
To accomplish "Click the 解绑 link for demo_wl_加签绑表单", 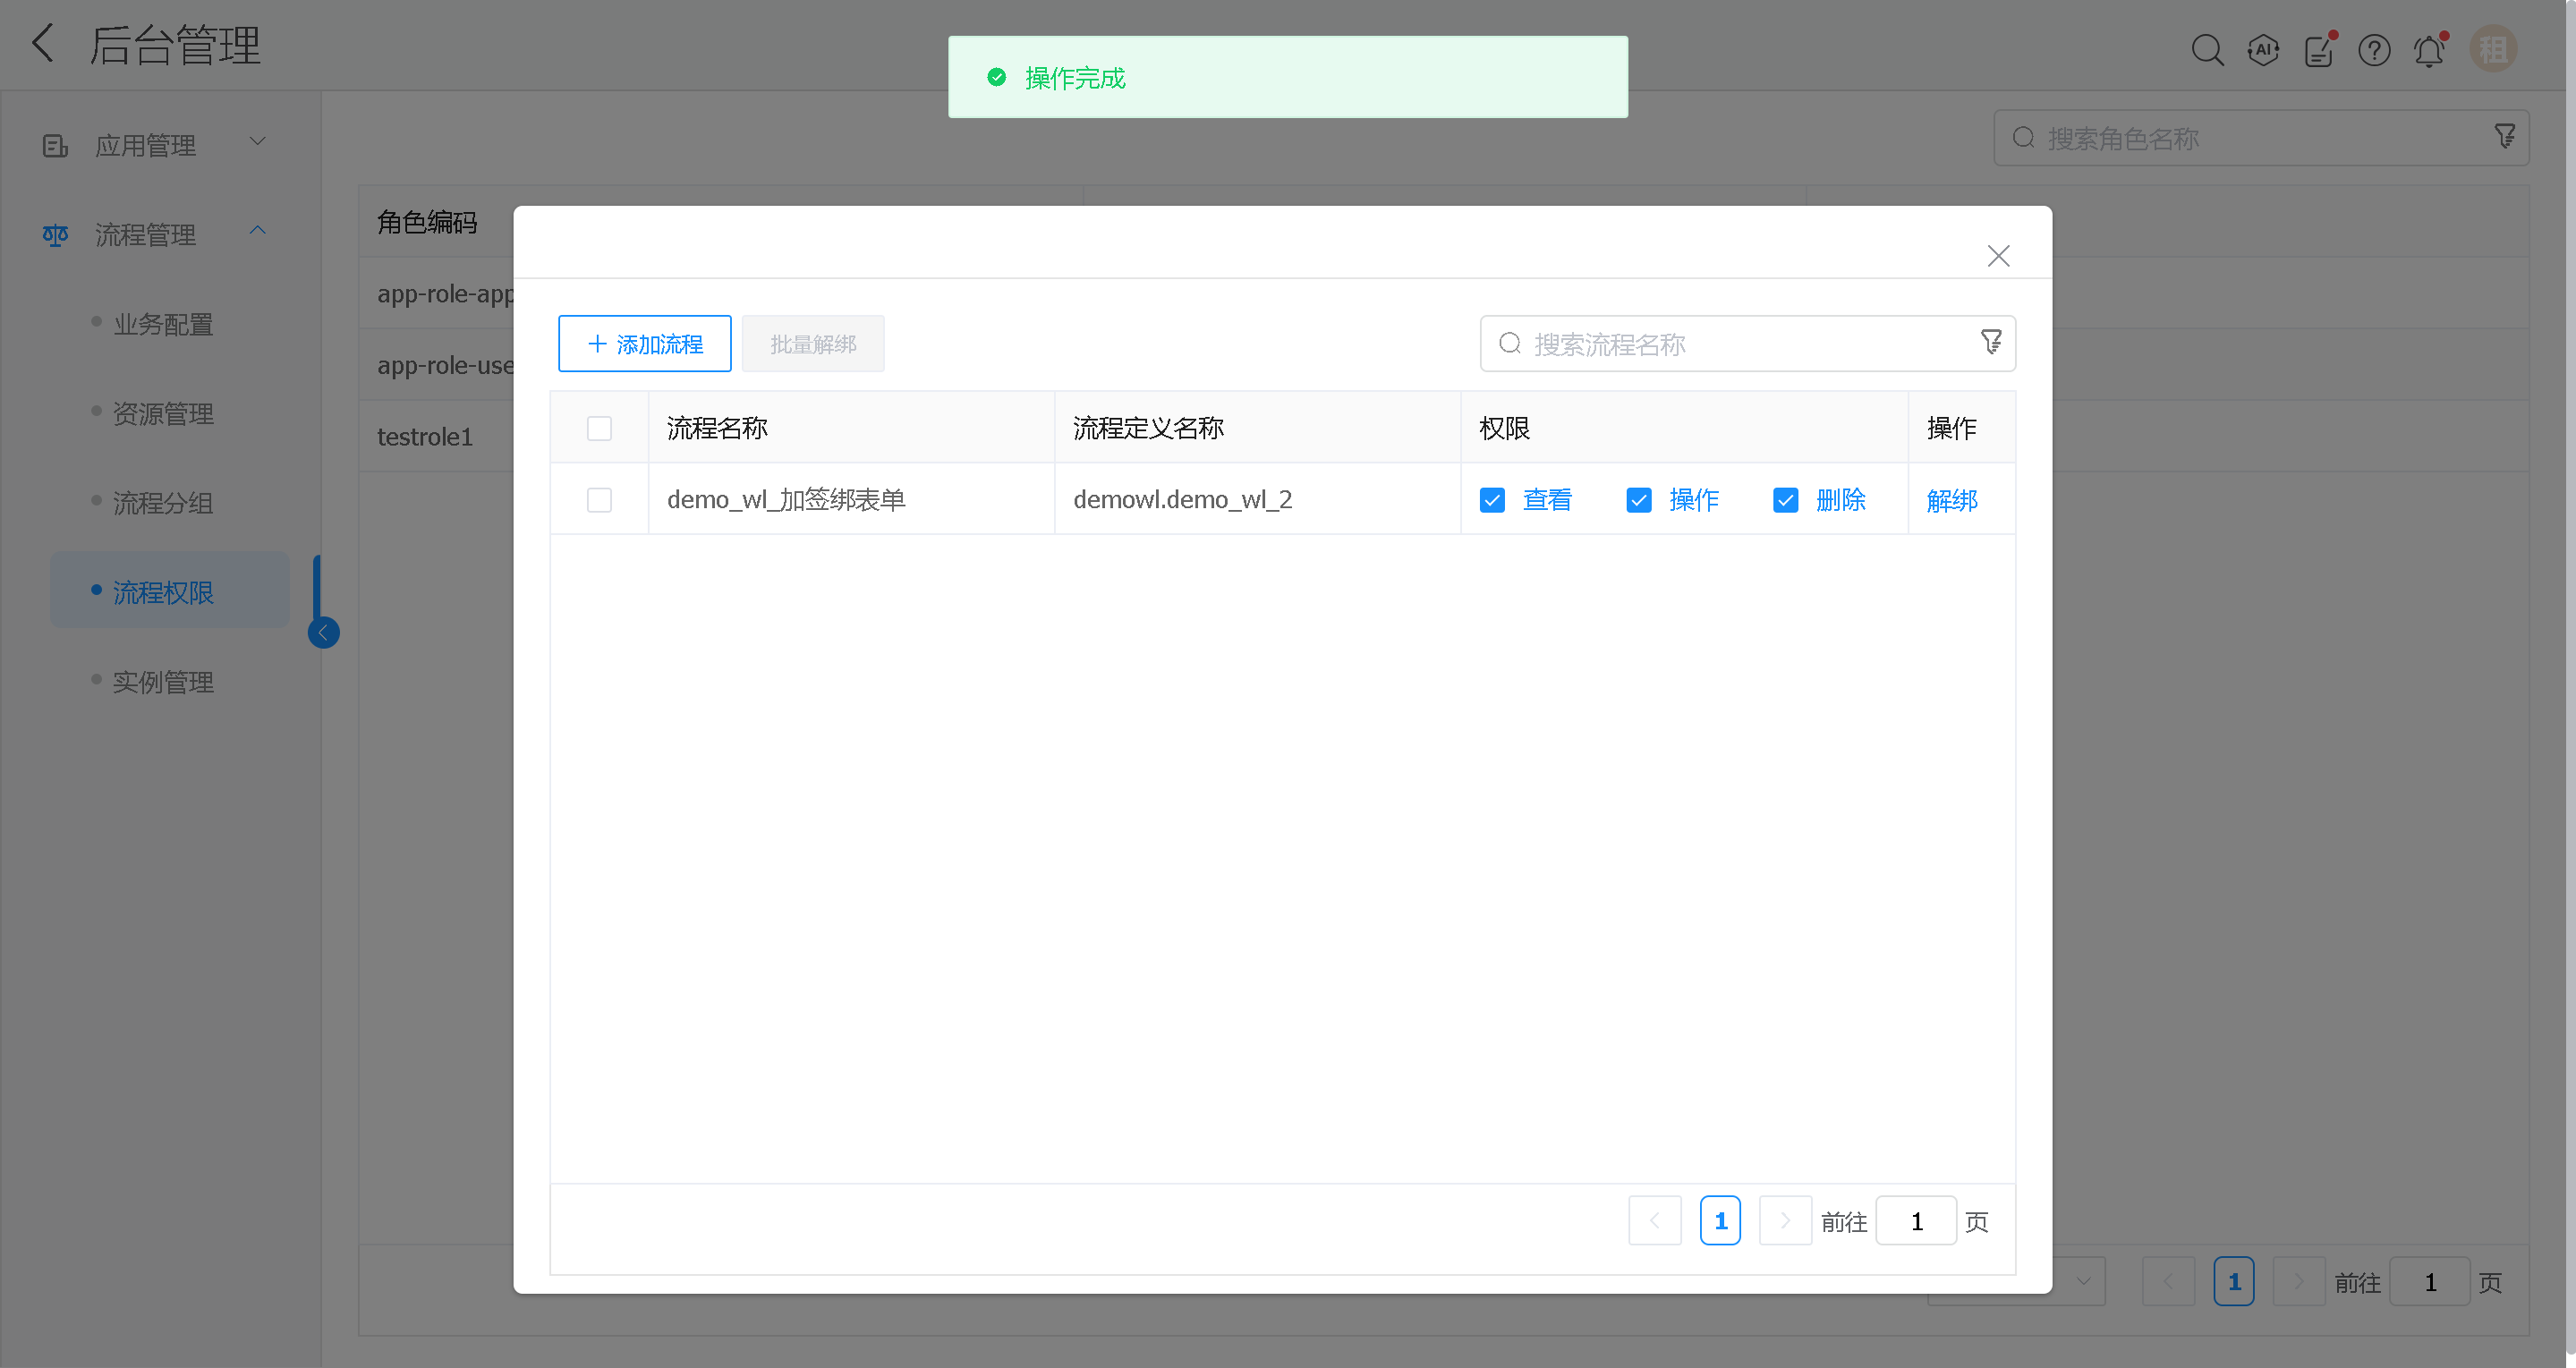I will tap(1952, 499).
